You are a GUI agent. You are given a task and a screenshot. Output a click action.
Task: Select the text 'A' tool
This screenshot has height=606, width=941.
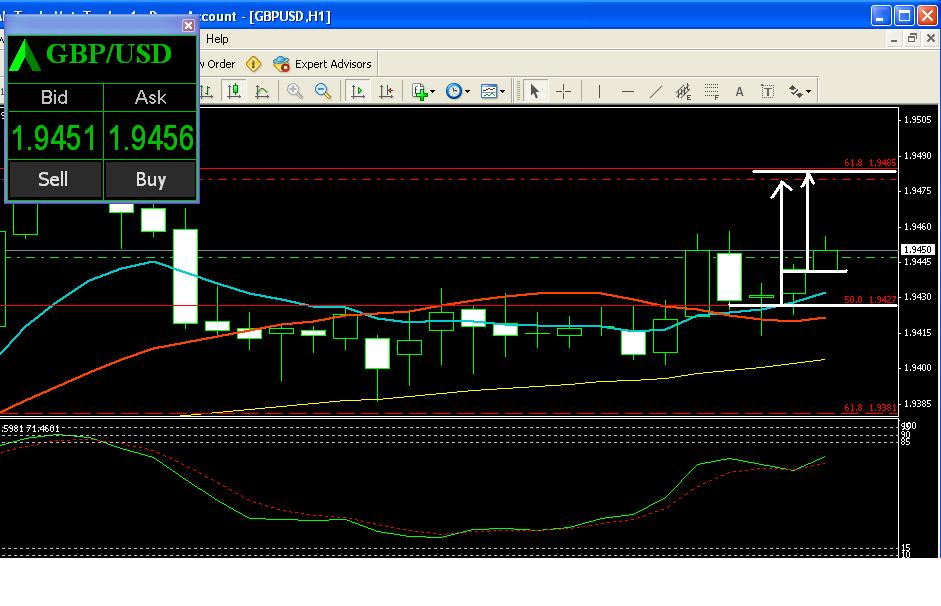coord(740,91)
